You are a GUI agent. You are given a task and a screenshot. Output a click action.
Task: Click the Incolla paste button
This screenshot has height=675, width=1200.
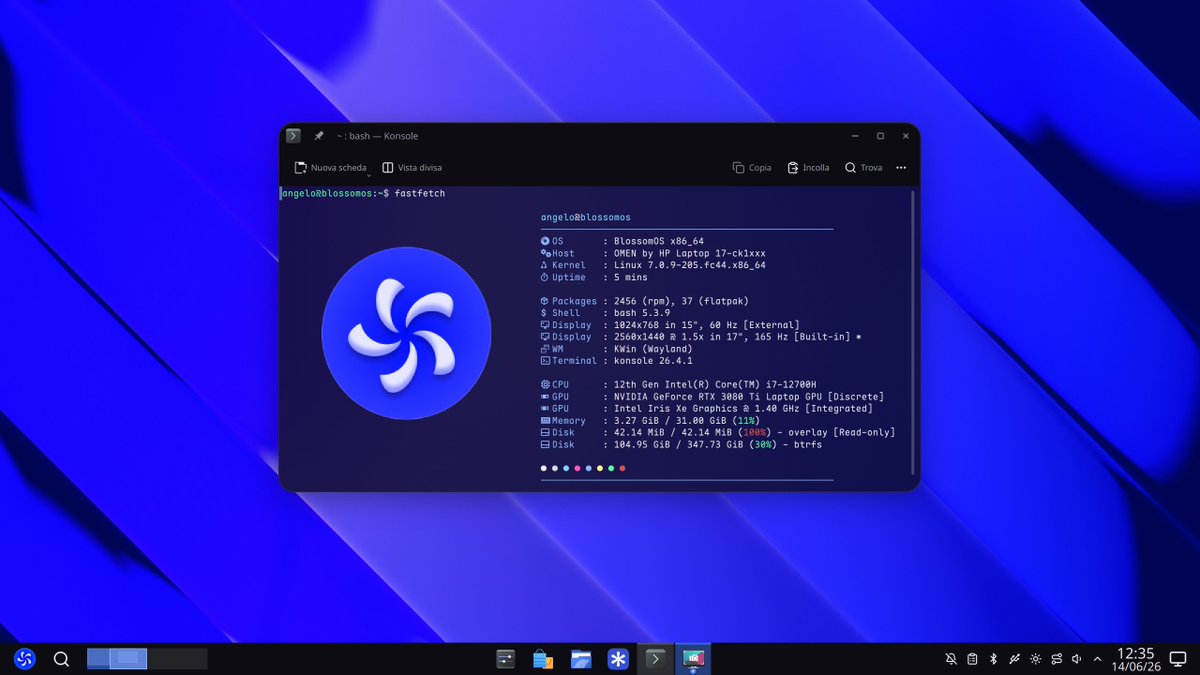coord(808,167)
